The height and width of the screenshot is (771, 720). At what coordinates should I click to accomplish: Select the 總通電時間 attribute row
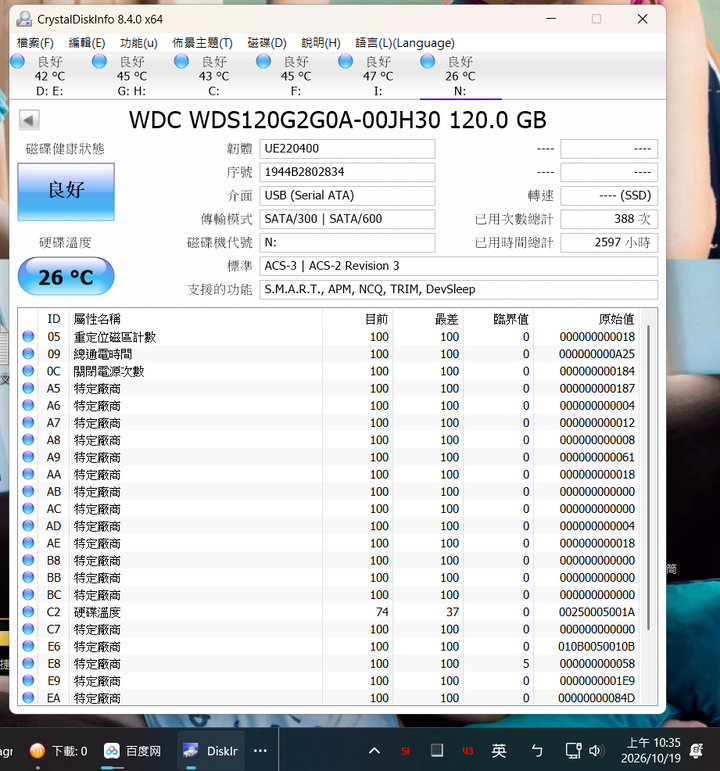coord(329,354)
